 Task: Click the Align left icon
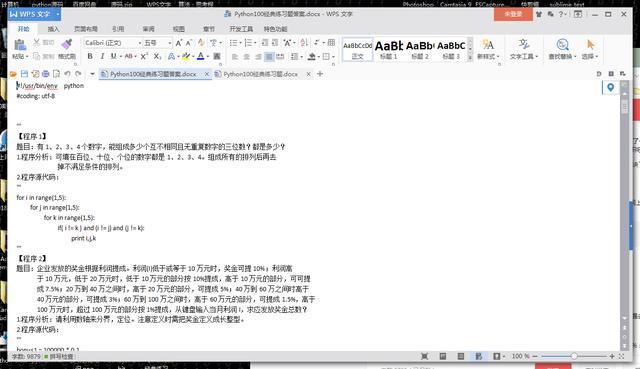pyautogui.click(x=235, y=56)
